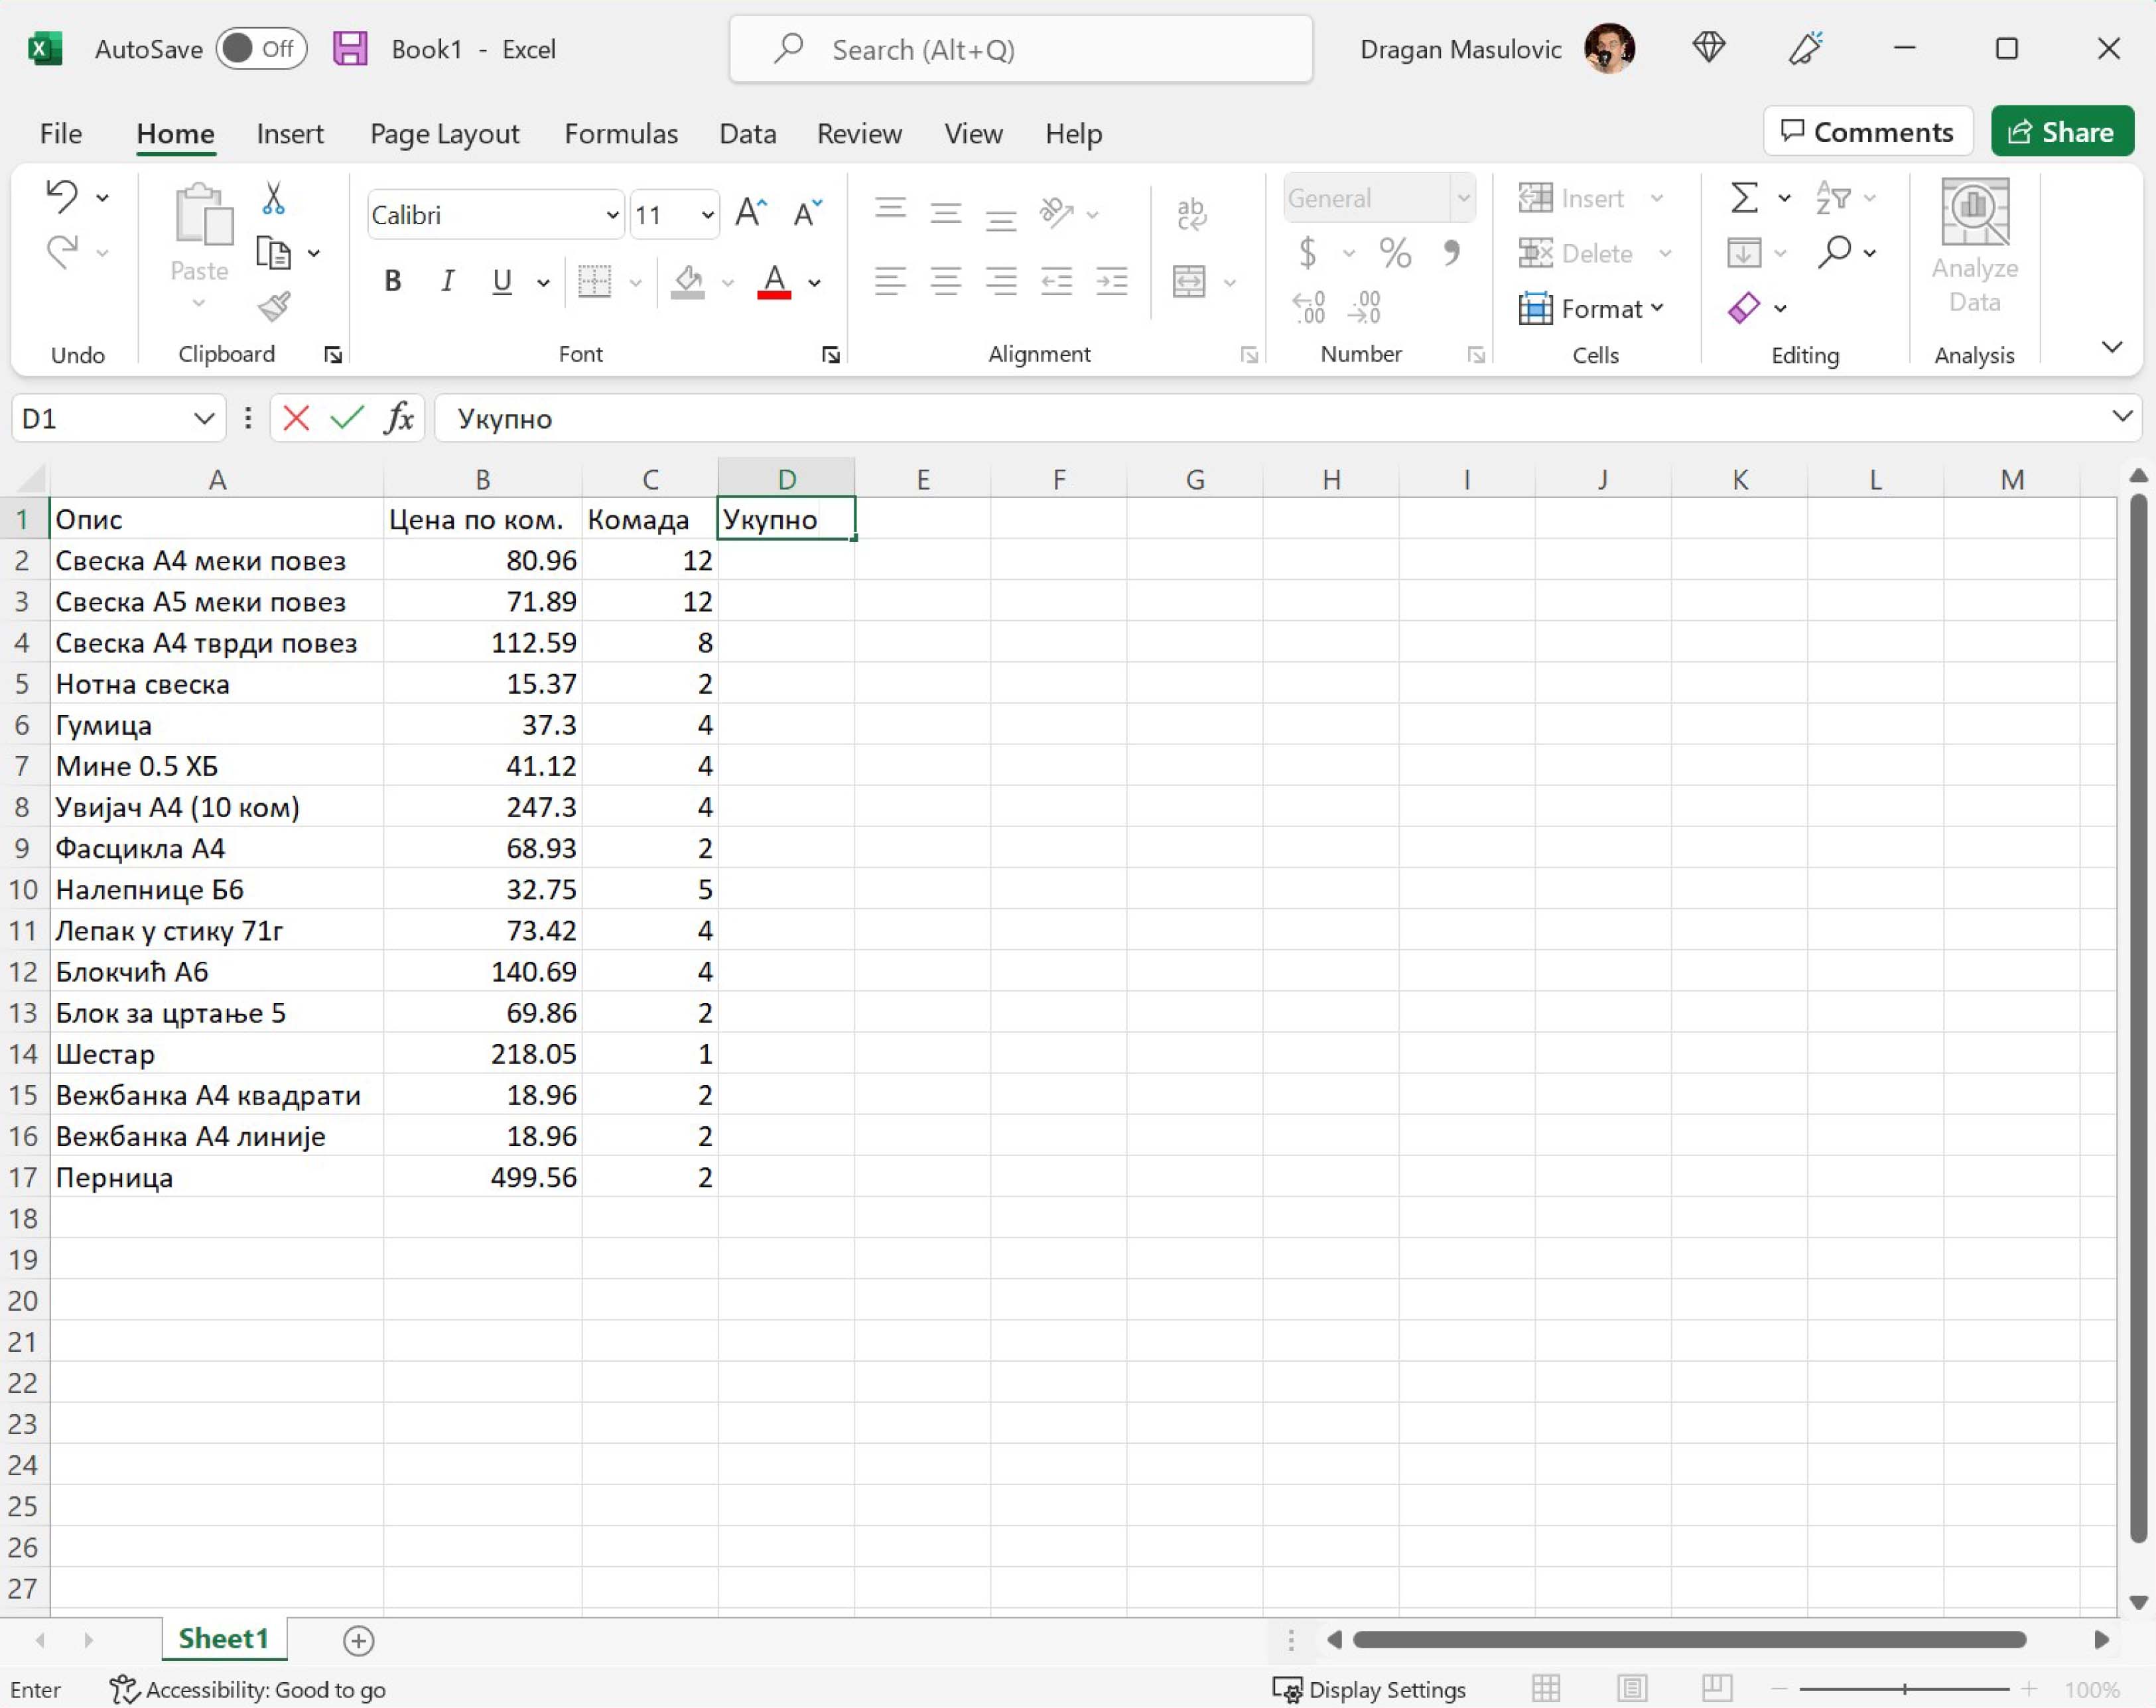Toggle italic formatting
Image resolution: width=2156 pixels, height=1708 pixels.
[447, 282]
